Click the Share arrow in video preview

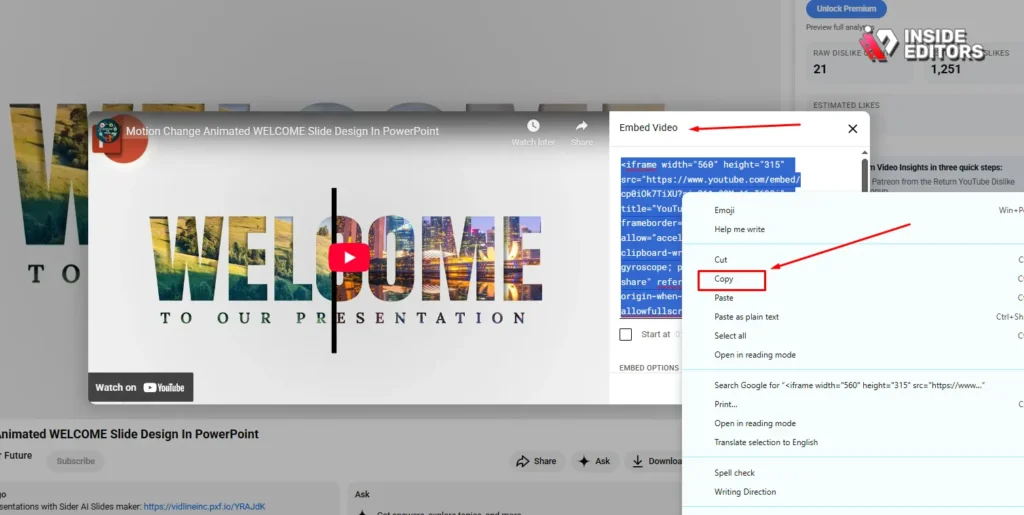[581, 126]
